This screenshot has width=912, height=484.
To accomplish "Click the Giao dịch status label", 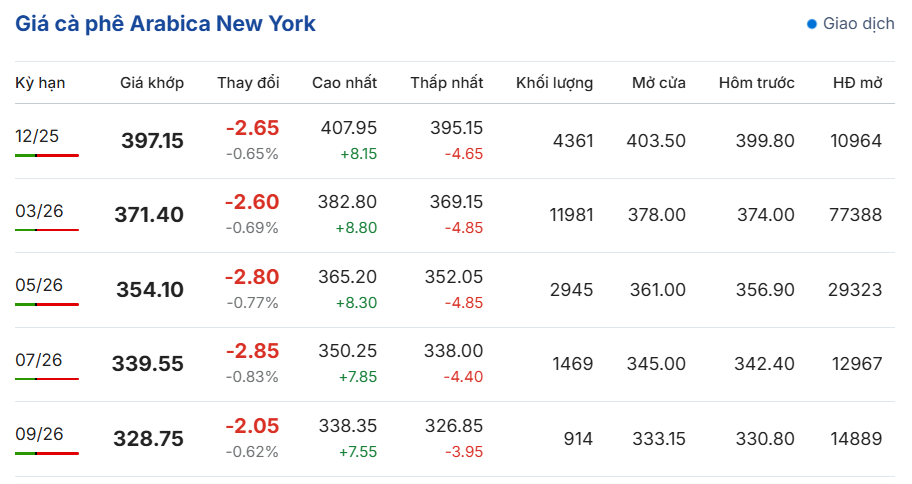I will click(x=858, y=24).
